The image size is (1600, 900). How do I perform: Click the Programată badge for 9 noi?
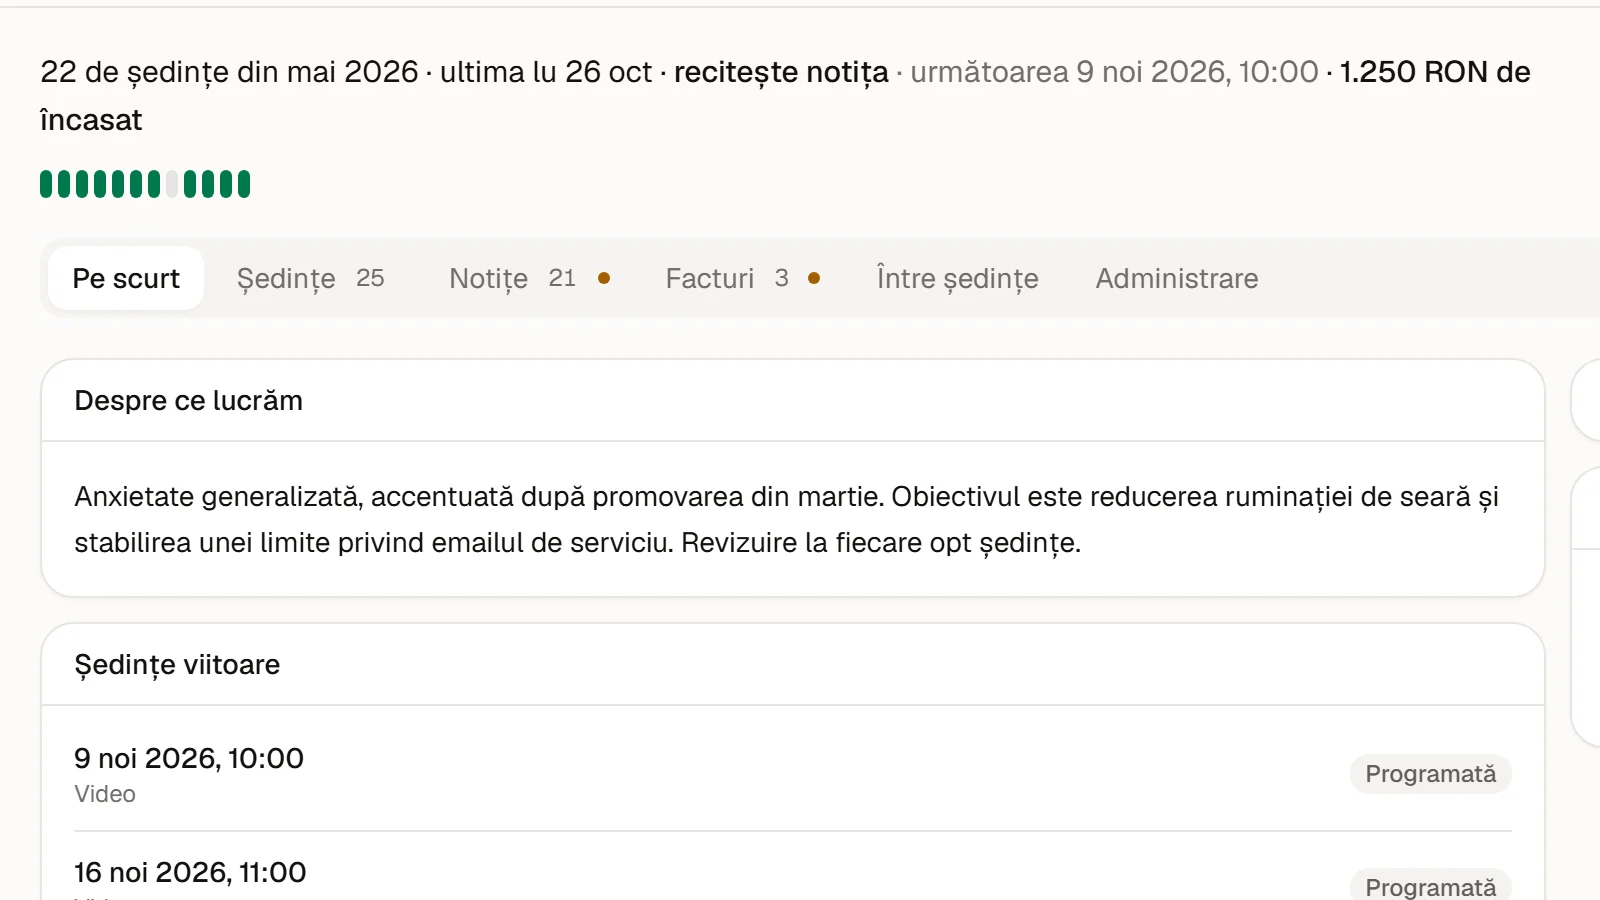[x=1430, y=774]
